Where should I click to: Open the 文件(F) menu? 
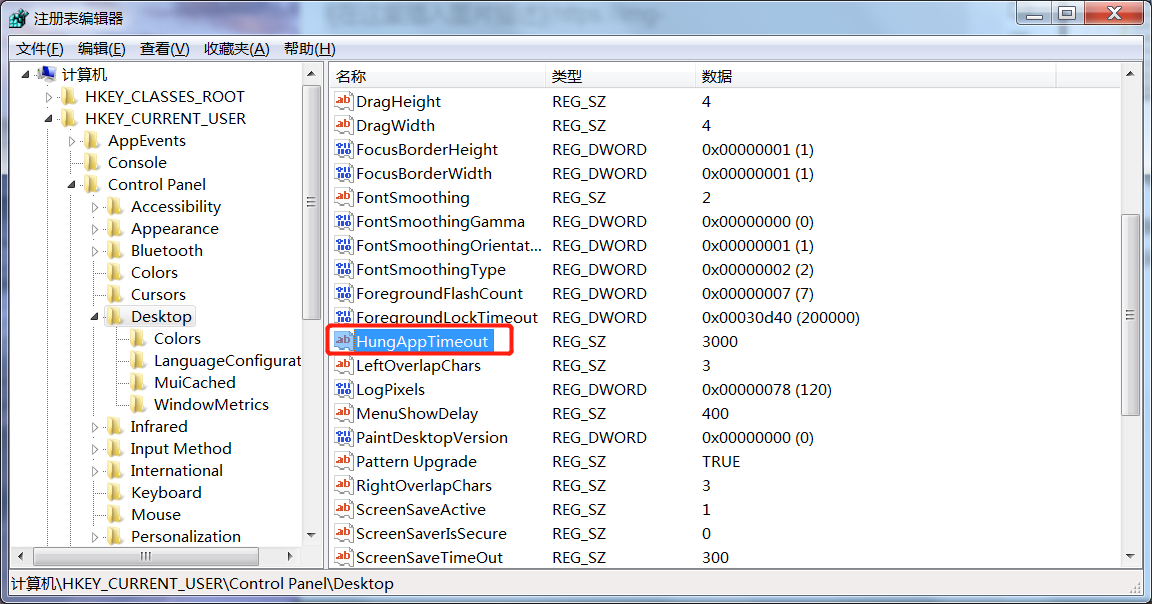(x=40, y=48)
